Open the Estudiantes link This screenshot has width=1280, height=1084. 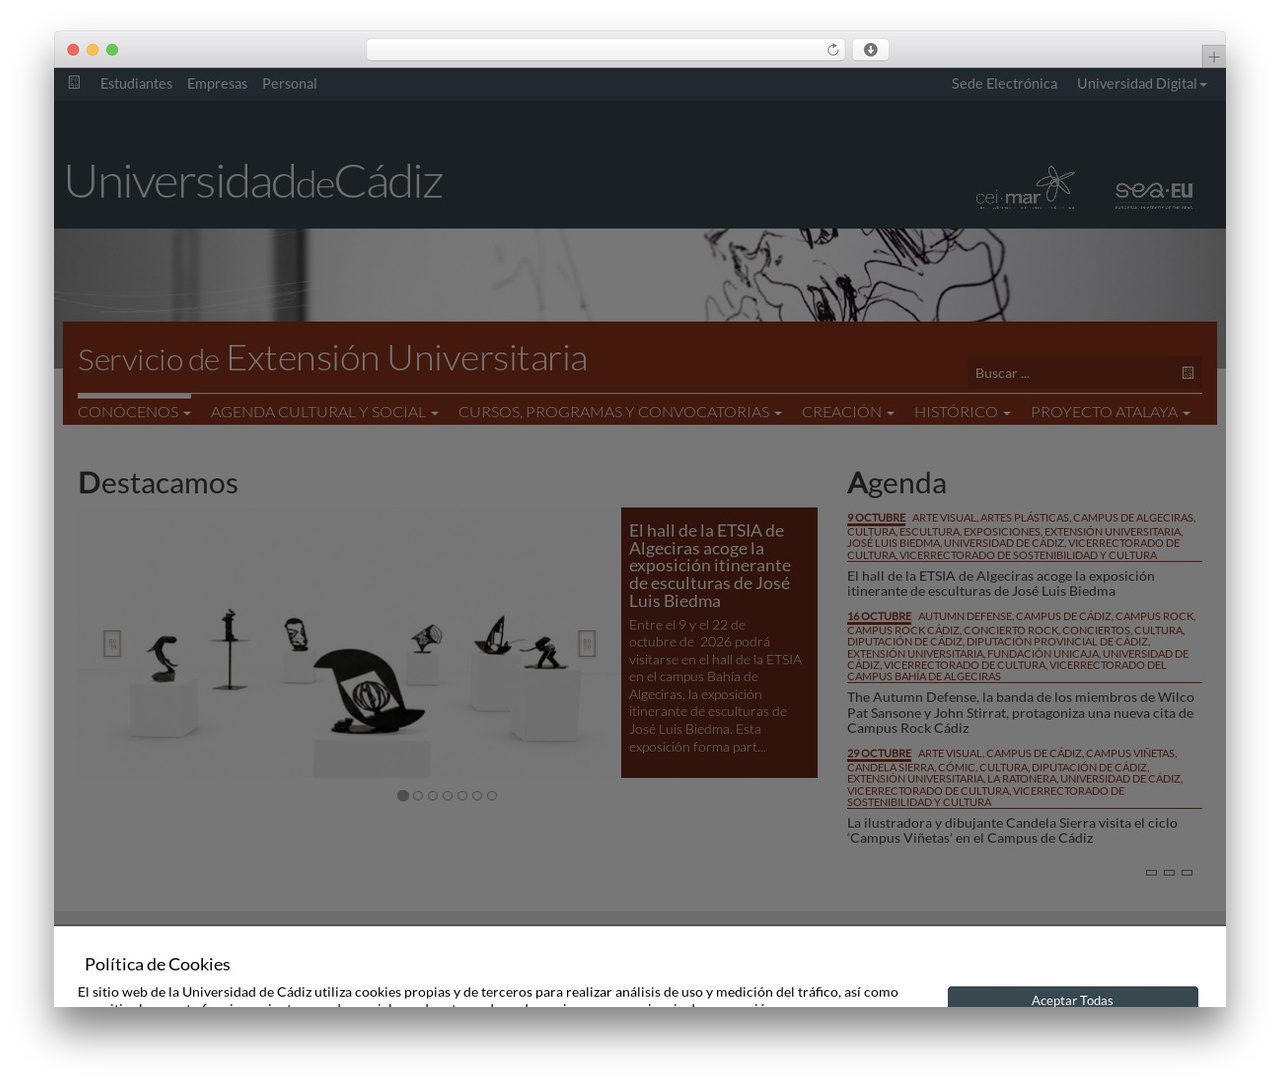[x=136, y=84]
